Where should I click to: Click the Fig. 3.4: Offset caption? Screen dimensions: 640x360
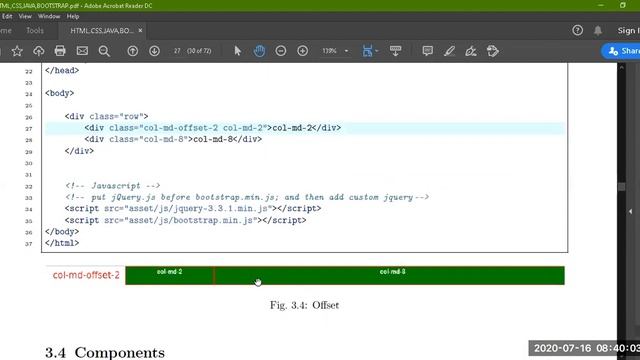(x=304, y=305)
